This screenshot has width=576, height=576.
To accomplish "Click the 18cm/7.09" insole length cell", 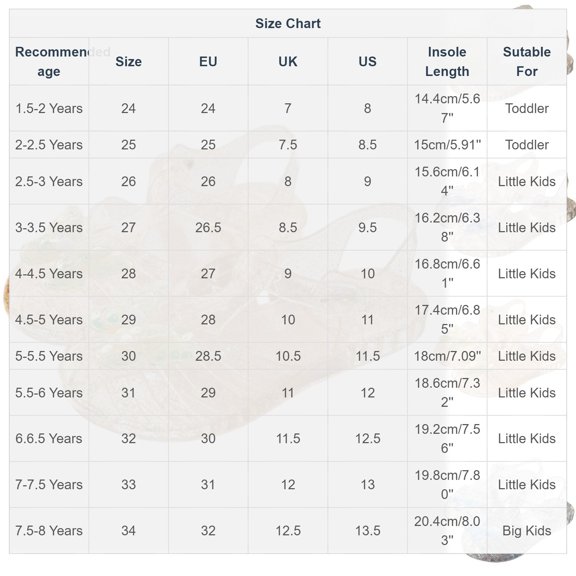I will click(447, 356).
